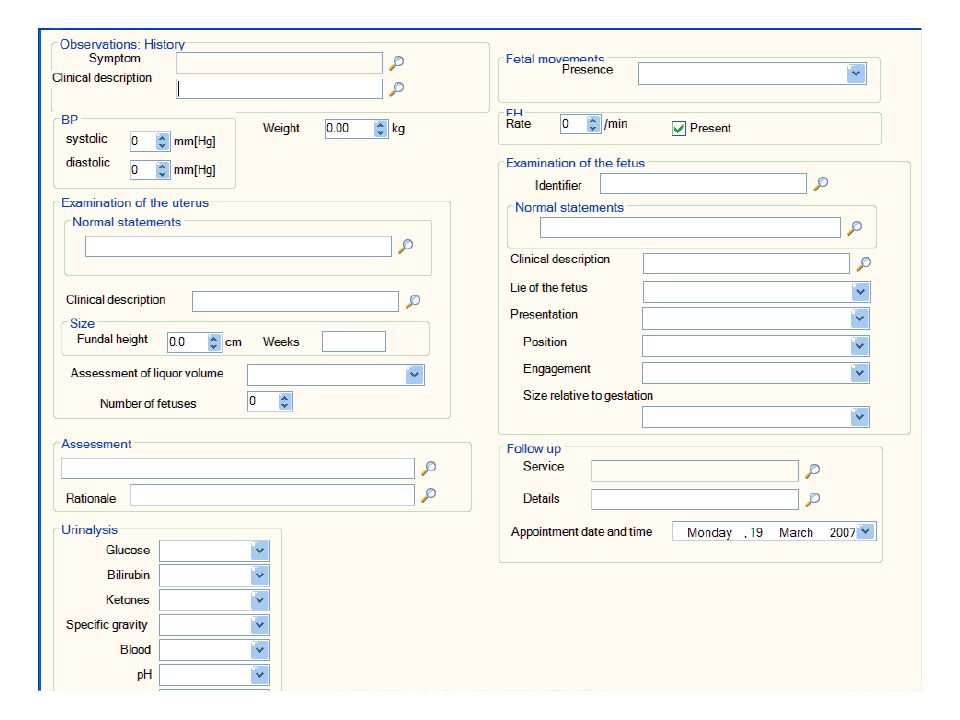Click the systolic BP spinner arrows
This screenshot has width=960, height=720.
pyautogui.click(x=162, y=141)
